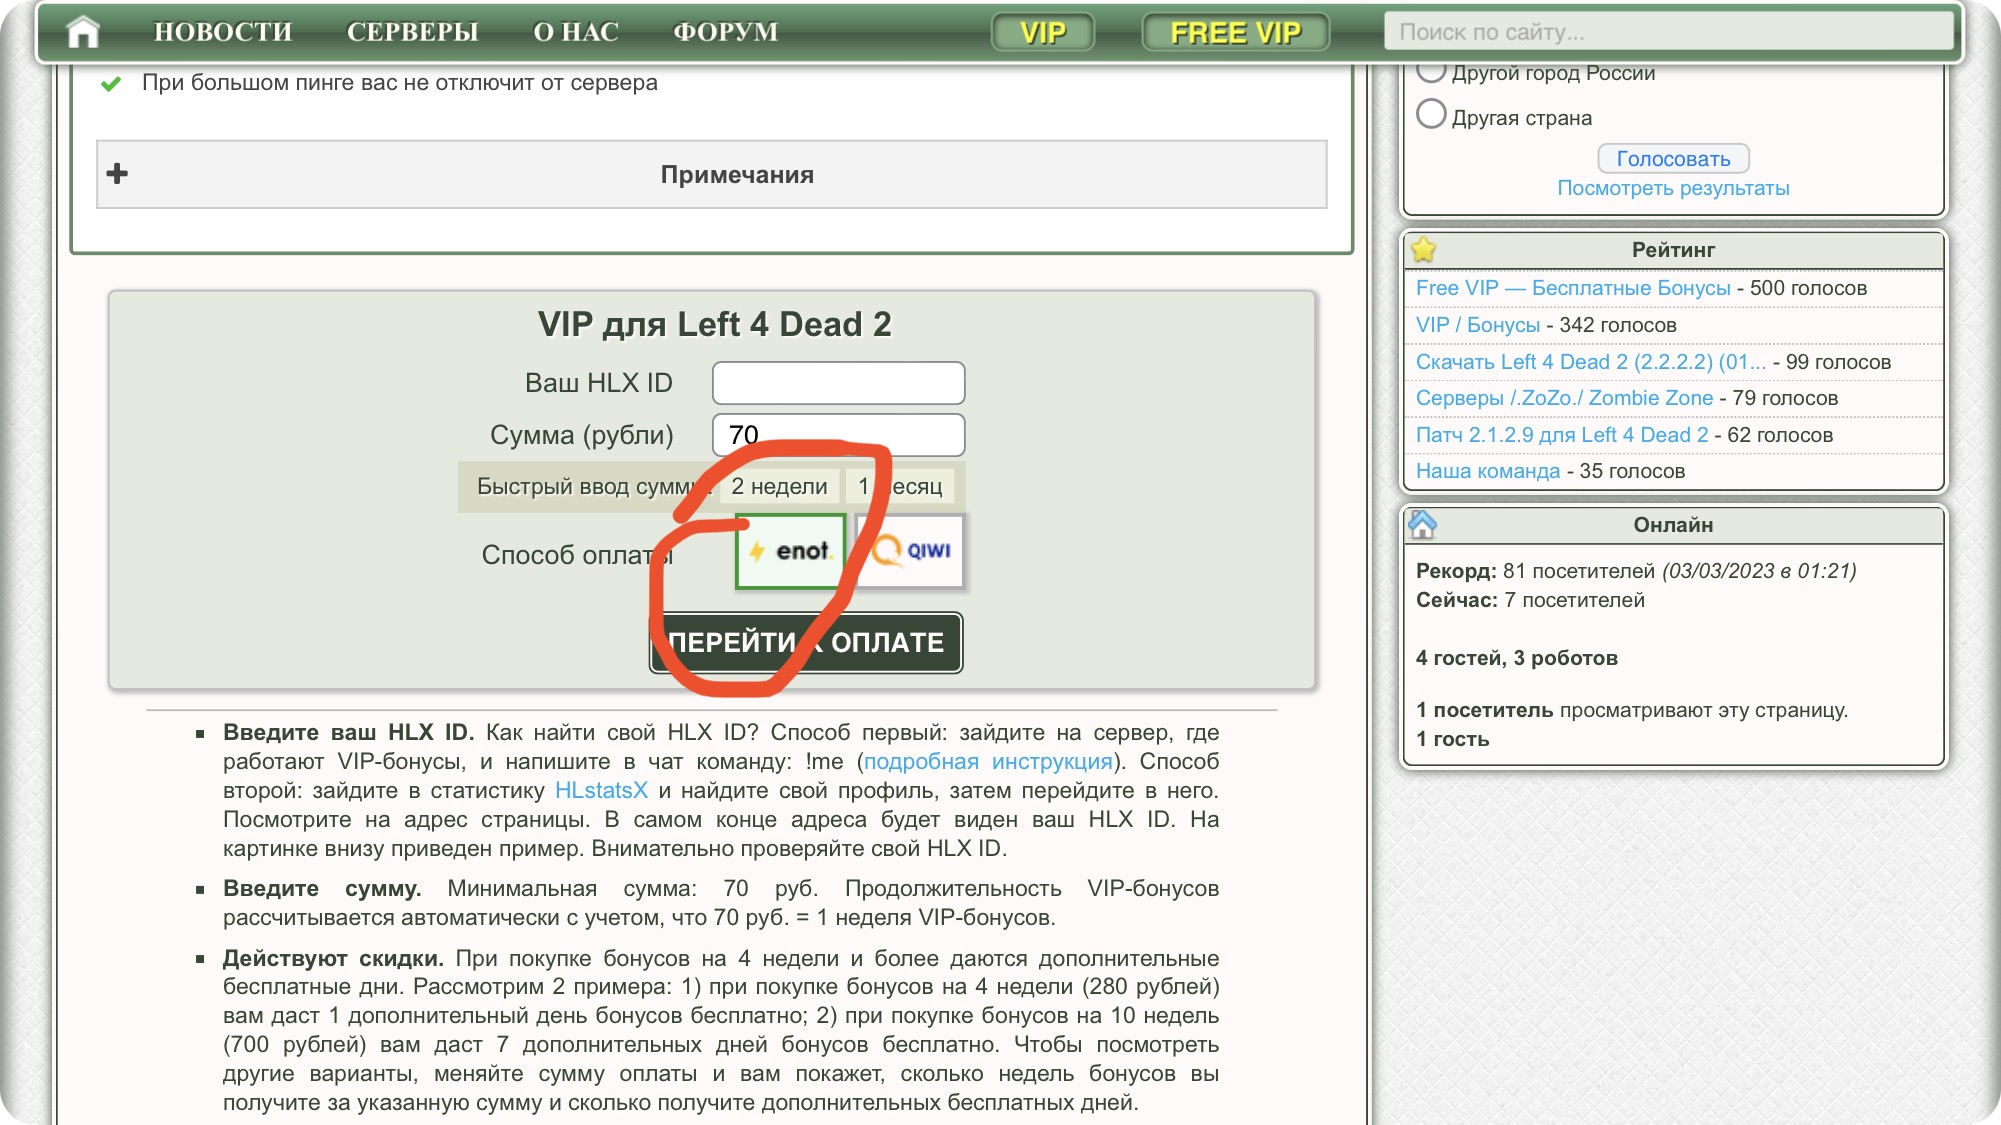This screenshot has height=1125, width=2001.
Task: Open 'Посмотреть результаты' link
Action: 1672,188
